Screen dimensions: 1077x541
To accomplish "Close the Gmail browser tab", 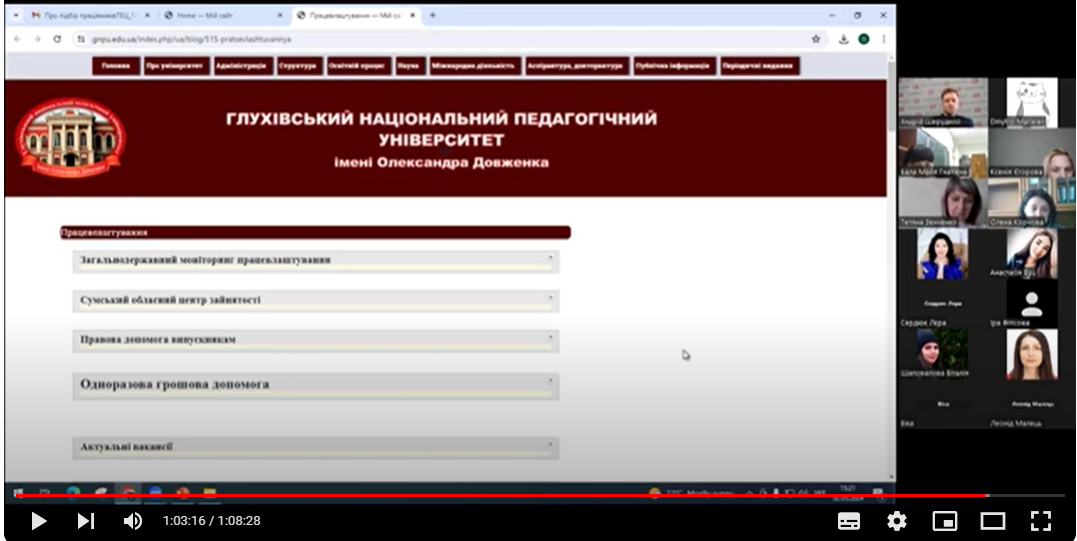I will 147,15.
